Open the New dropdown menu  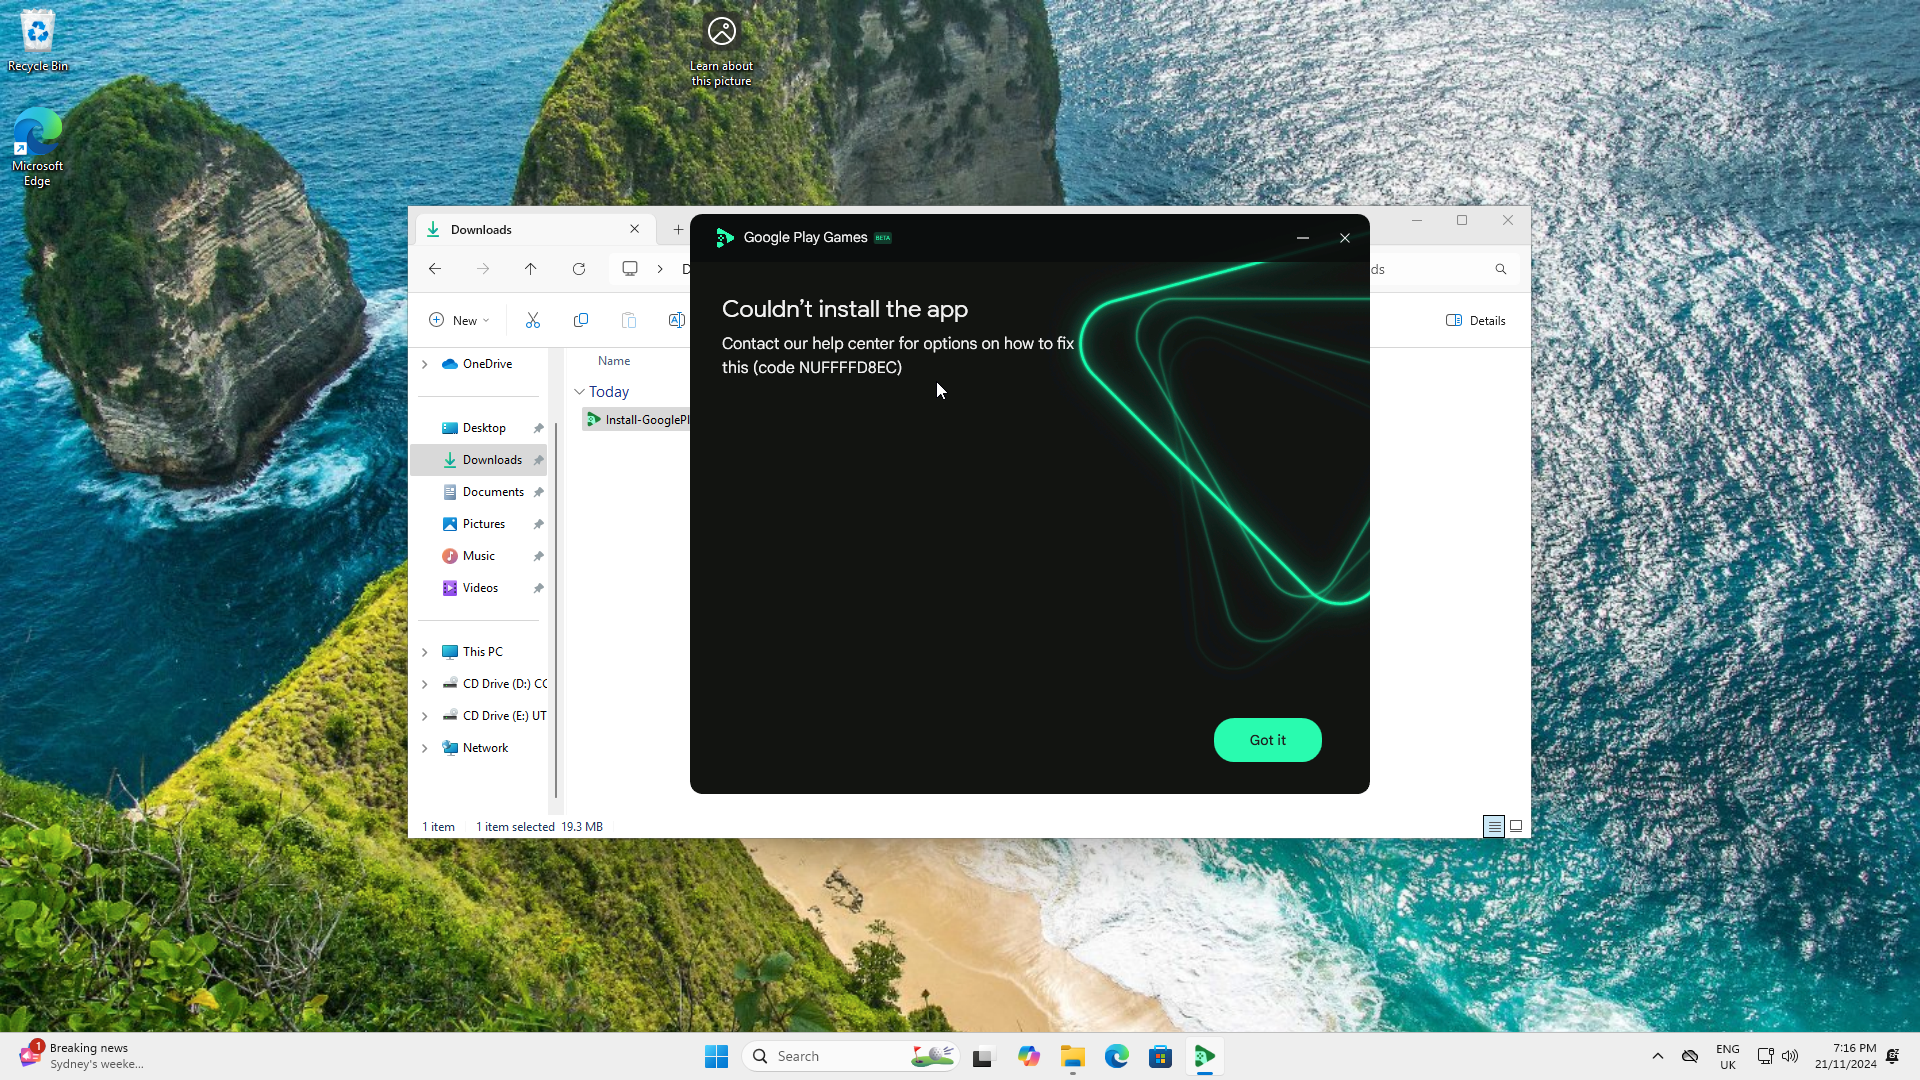(459, 320)
